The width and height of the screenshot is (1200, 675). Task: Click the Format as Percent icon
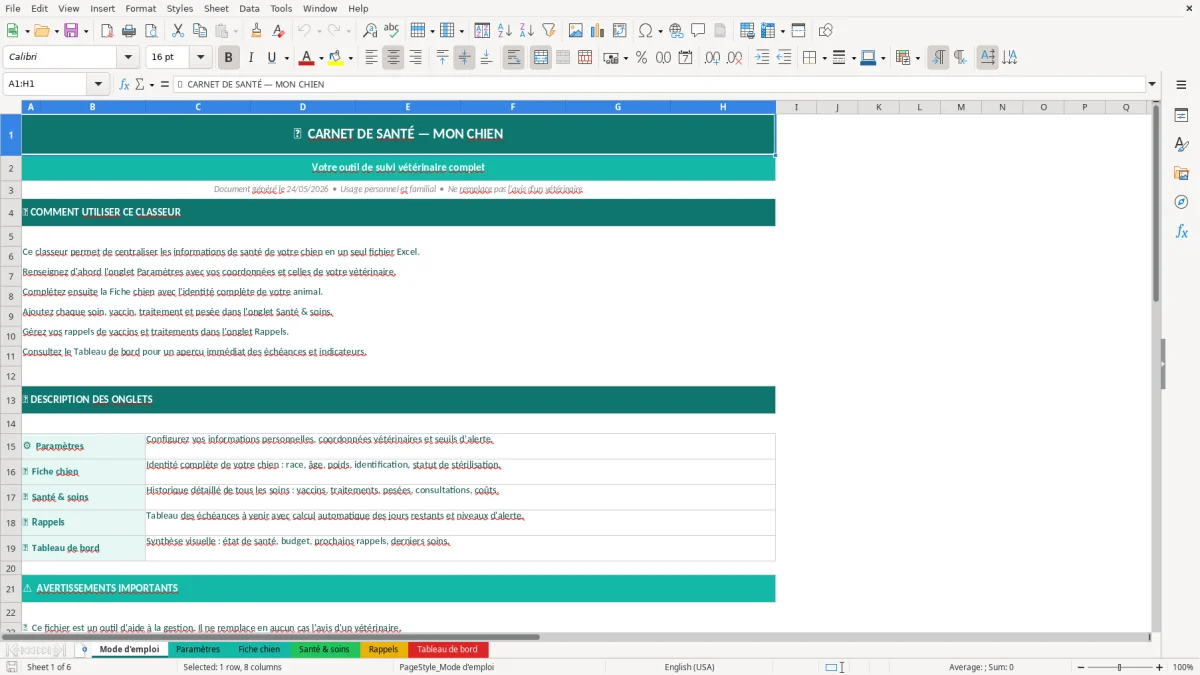click(x=642, y=57)
